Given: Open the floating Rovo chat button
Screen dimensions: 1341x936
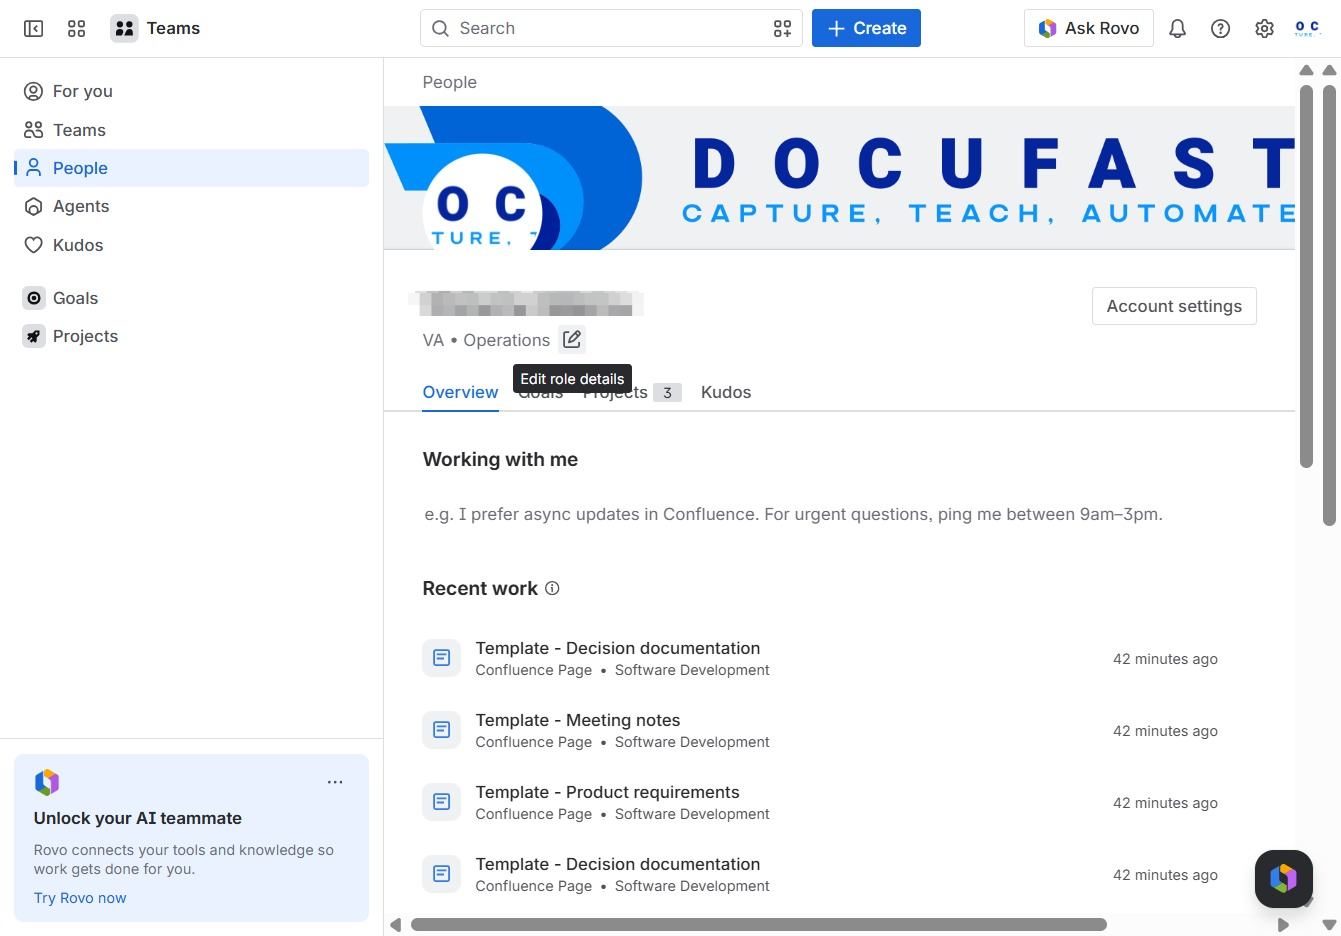Looking at the screenshot, I should pos(1283,879).
